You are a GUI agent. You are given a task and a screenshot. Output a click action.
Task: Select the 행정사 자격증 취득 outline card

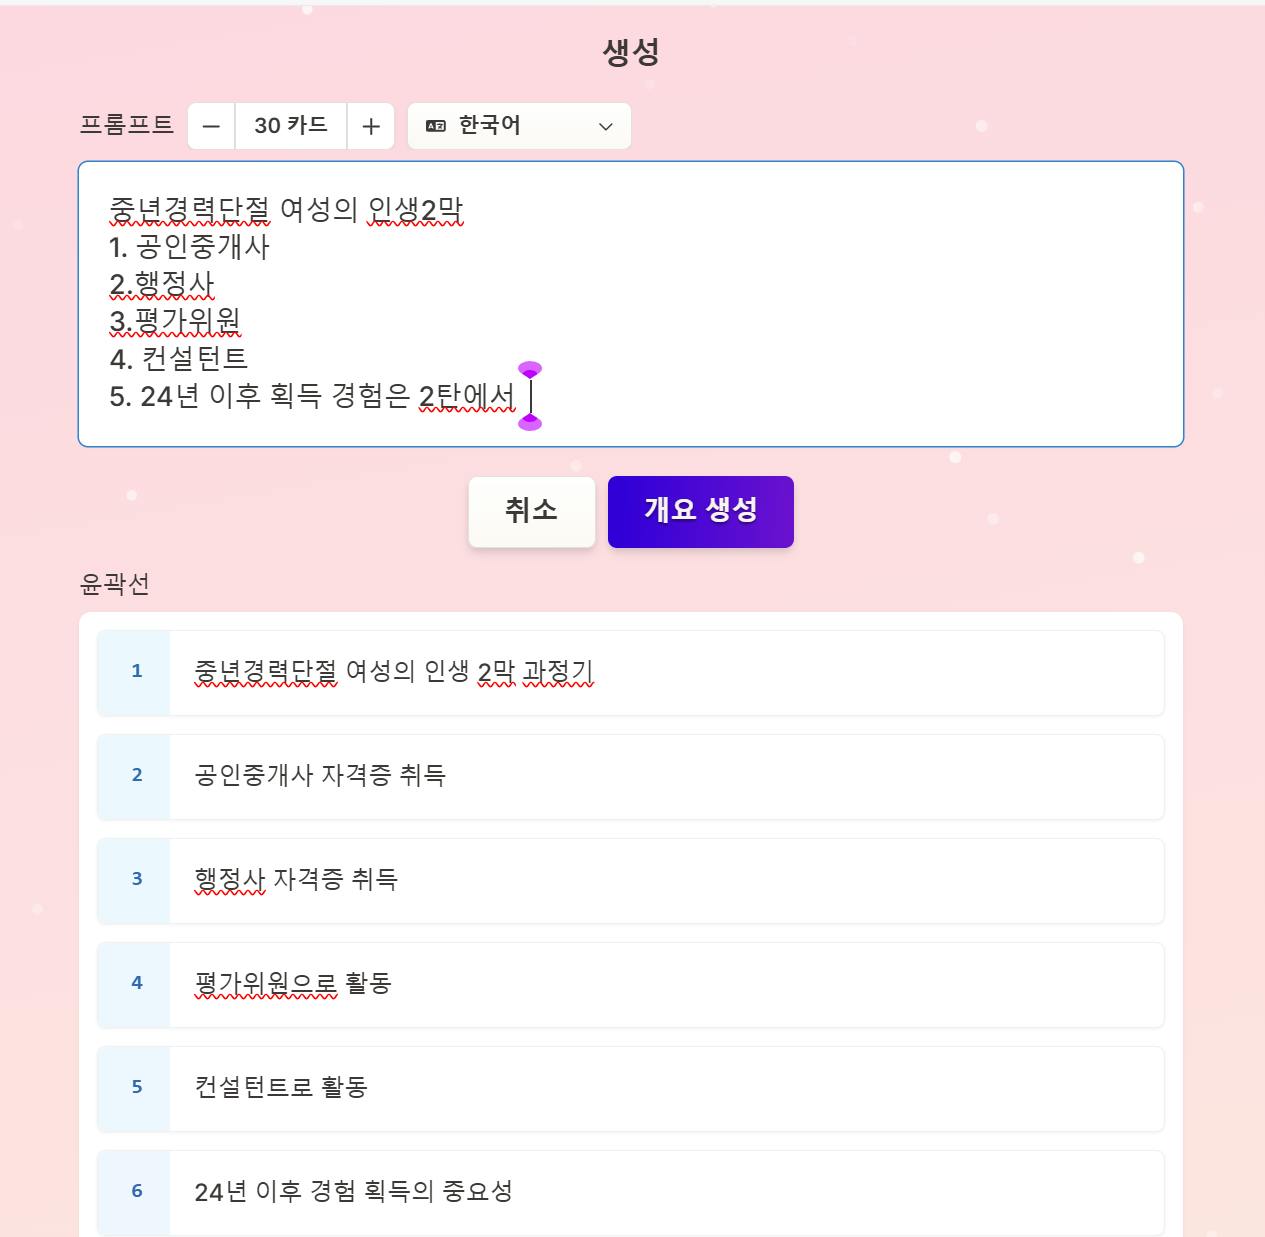(296, 880)
